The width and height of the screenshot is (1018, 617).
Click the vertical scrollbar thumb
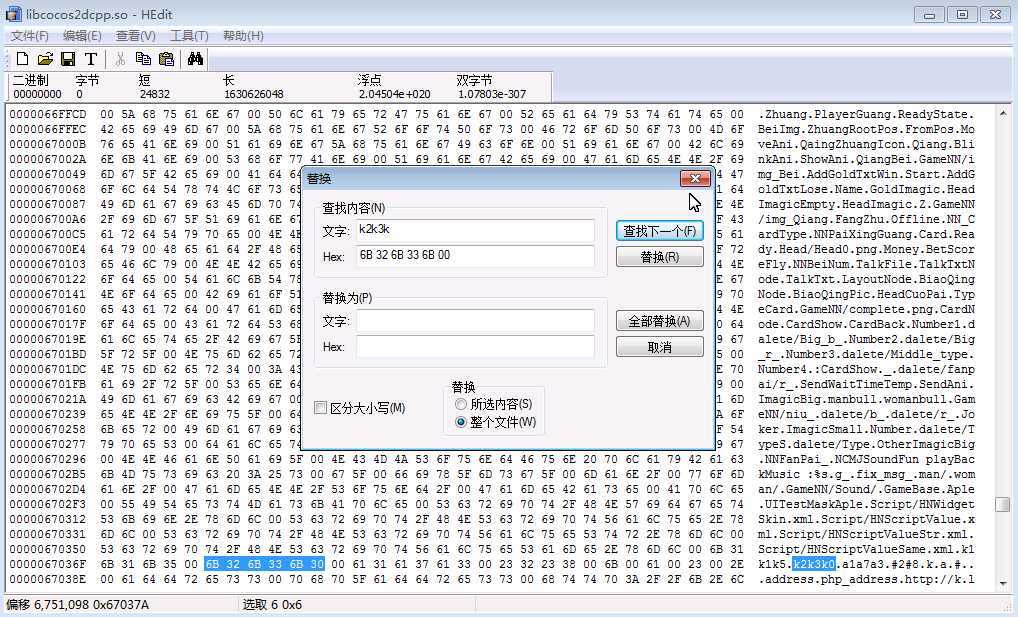1002,504
